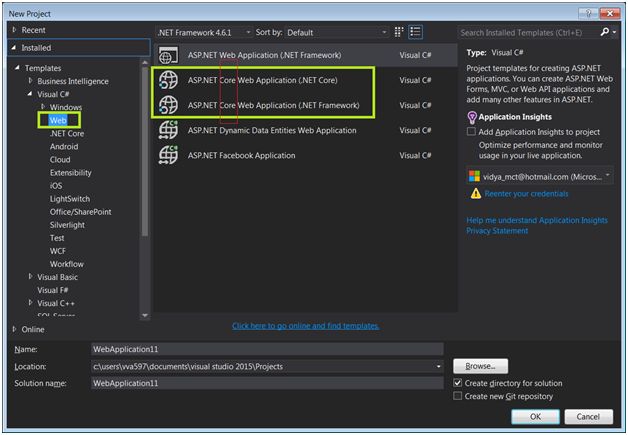This screenshot has height=435, width=628.
Task: Expand the Business Intelligence node
Action: 30,81
